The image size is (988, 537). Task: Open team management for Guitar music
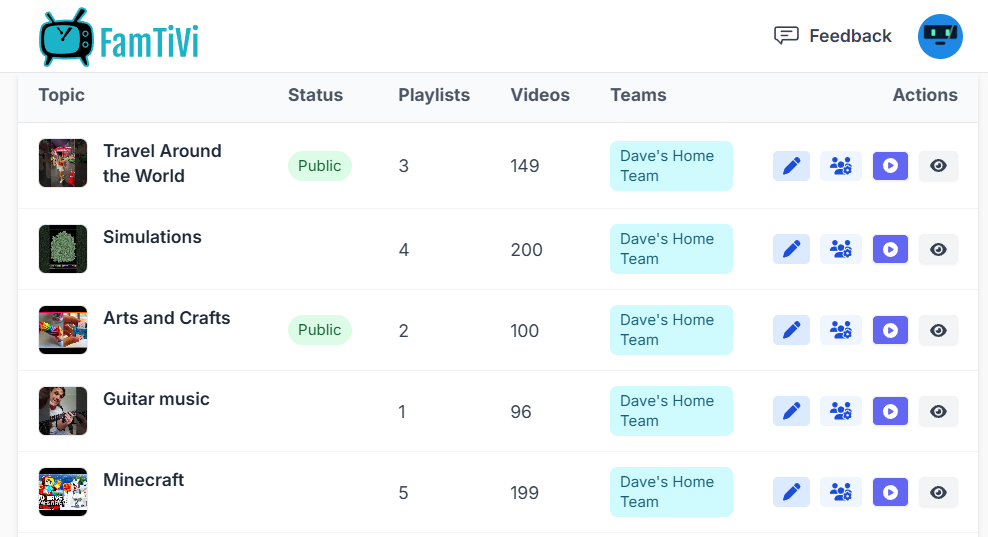tap(841, 411)
